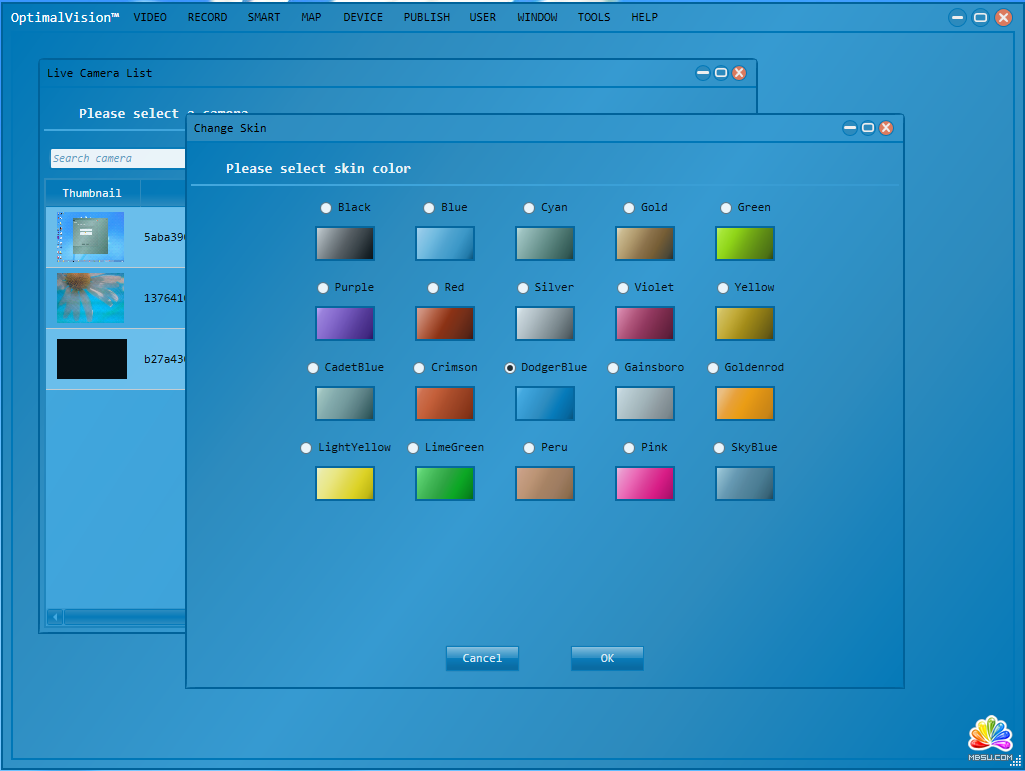Viewport: 1025px width, 771px height.
Task: Select the Black skin radio button
Action: pyautogui.click(x=326, y=208)
